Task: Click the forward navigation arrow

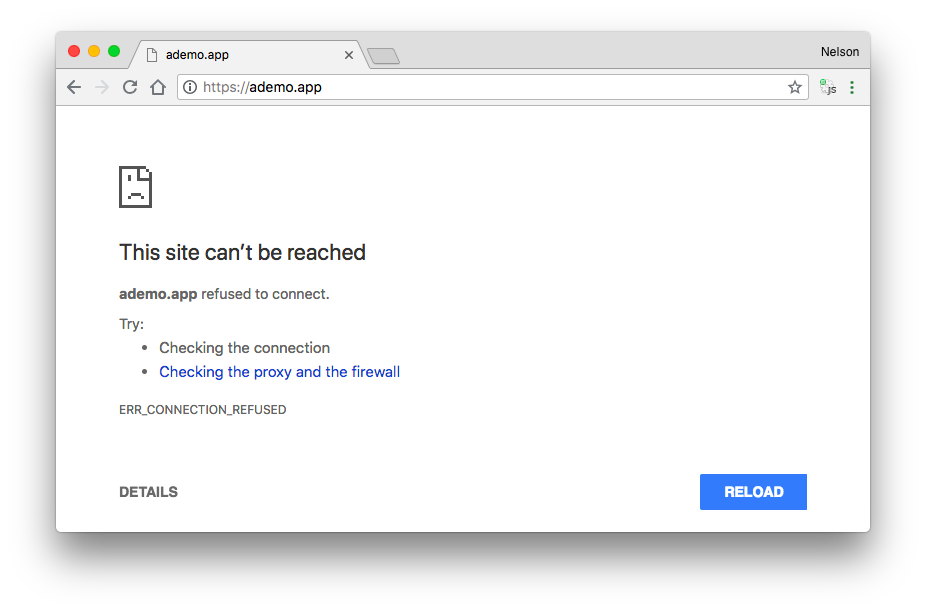Action: [x=101, y=87]
